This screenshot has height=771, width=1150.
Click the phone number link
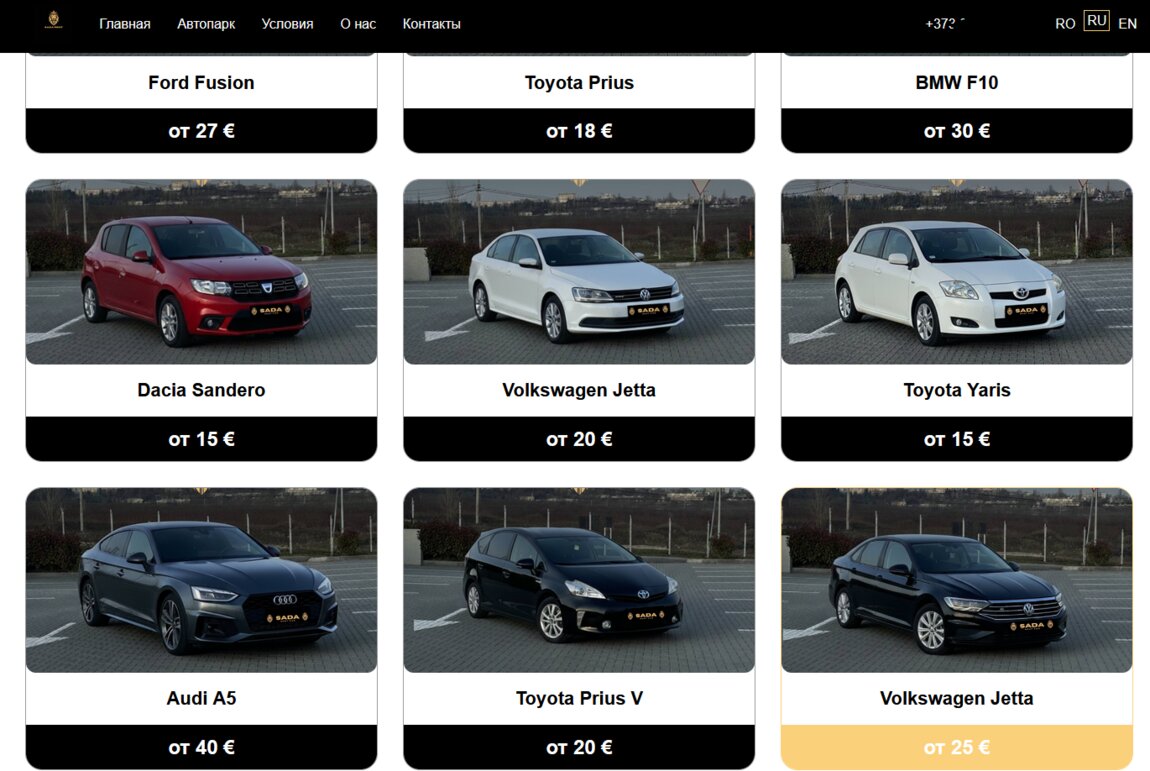pos(945,23)
